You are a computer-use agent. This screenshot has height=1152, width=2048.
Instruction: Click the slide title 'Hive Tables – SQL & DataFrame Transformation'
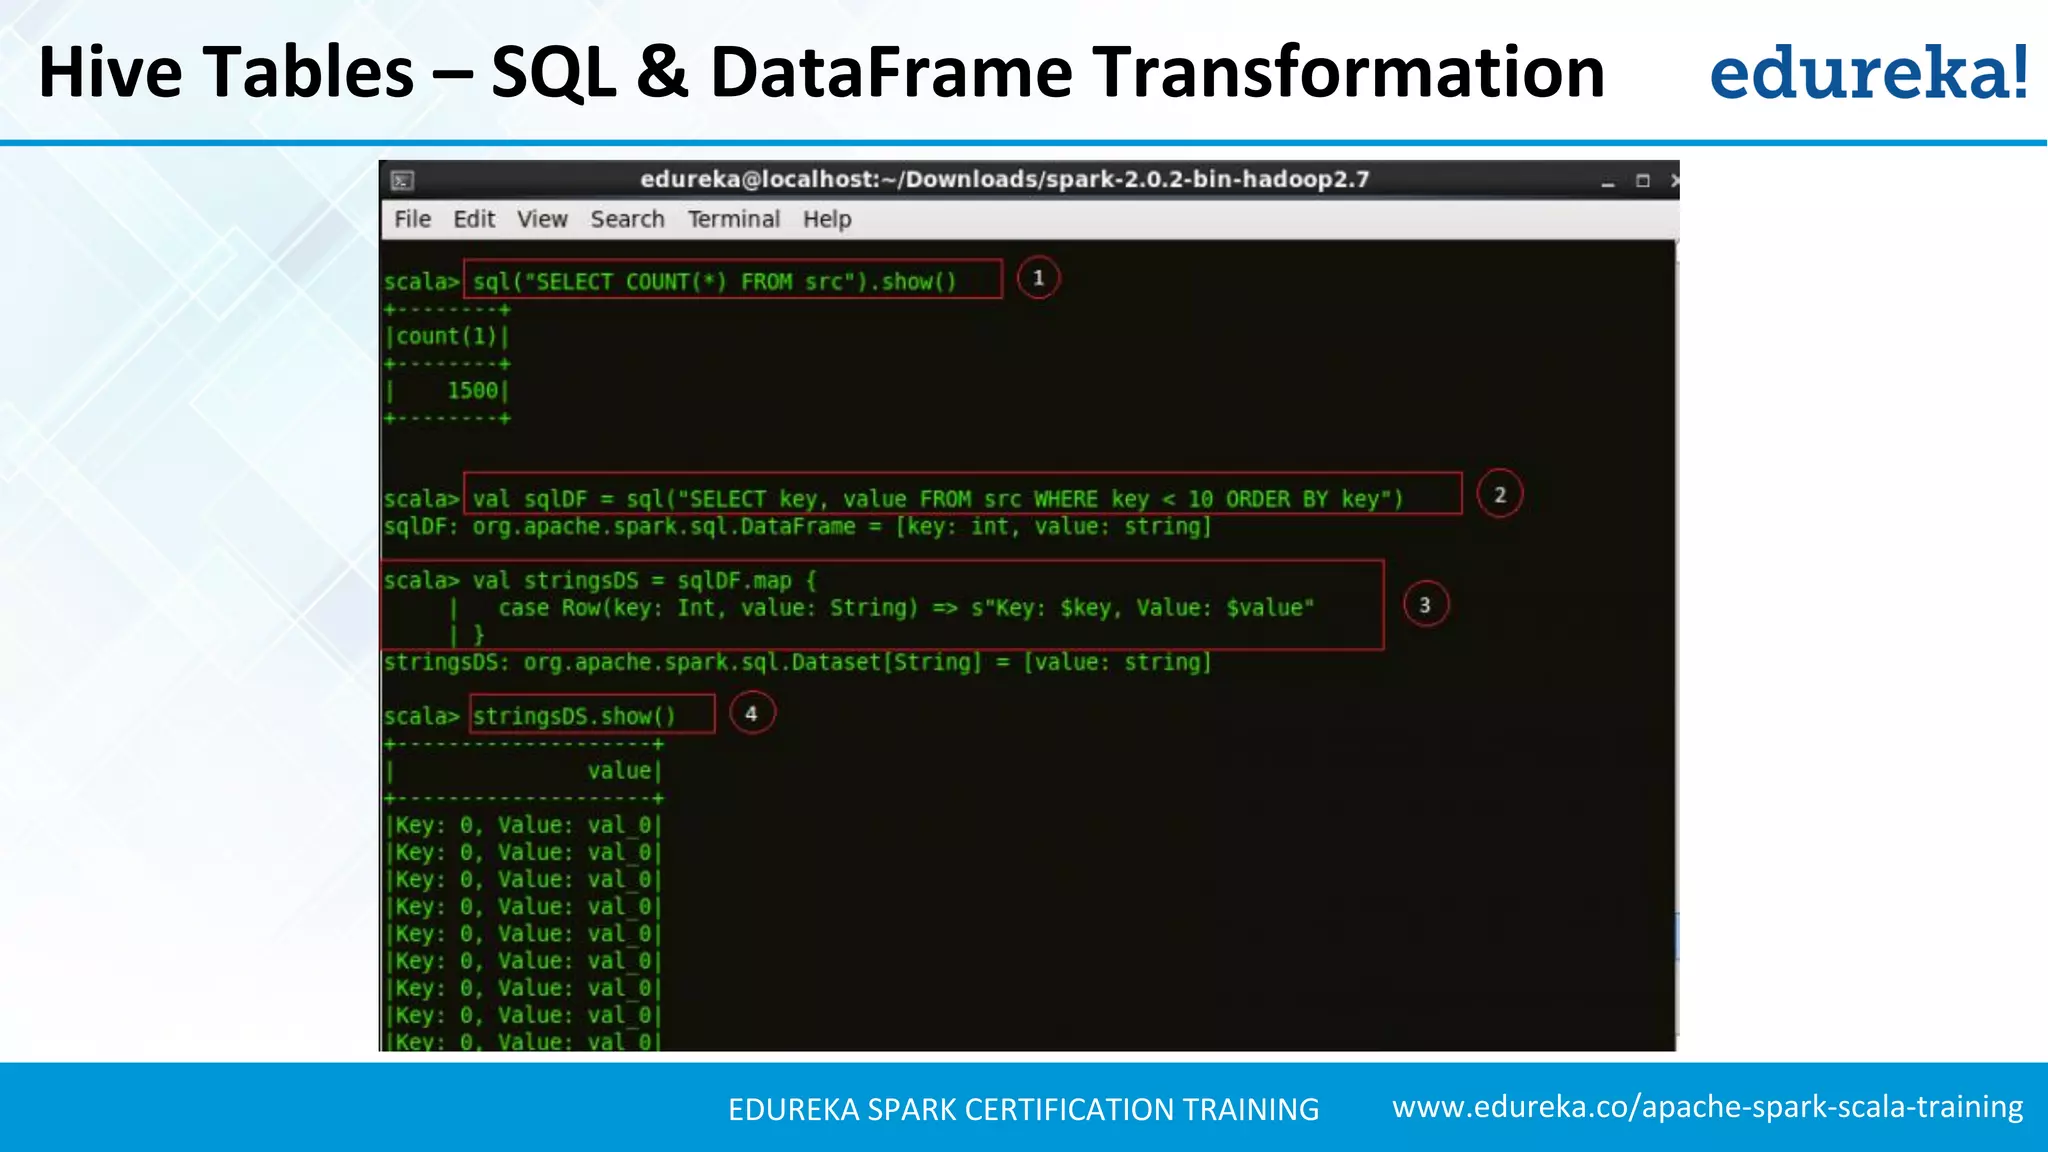pyautogui.click(x=821, y=72)
